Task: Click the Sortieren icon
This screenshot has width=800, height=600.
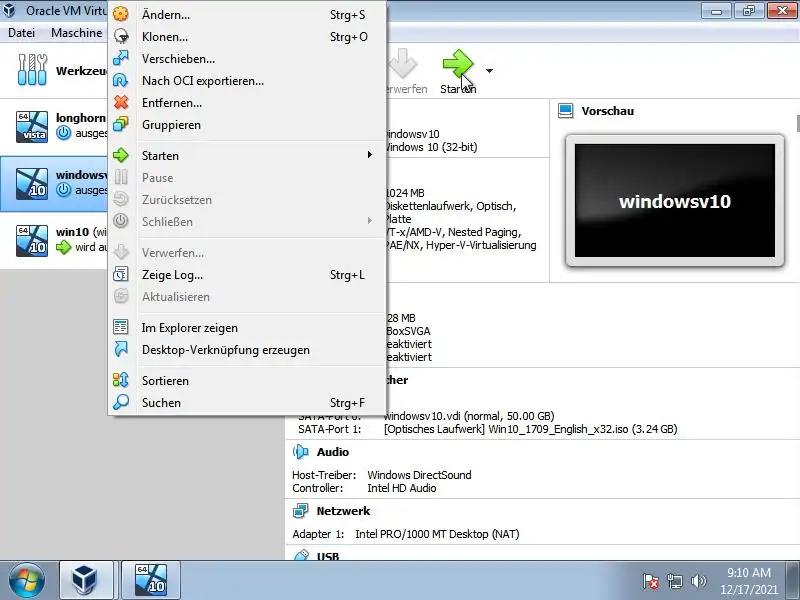Action: tap(121, 380)
